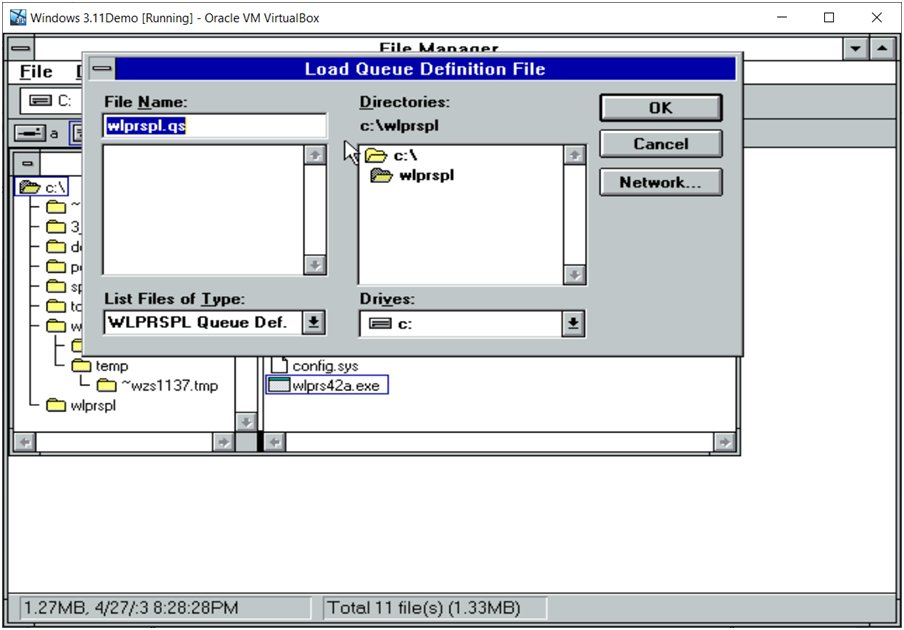904x630 pixels.
Task: Open the dialog's system control menu box
Action: coord(102,69)
